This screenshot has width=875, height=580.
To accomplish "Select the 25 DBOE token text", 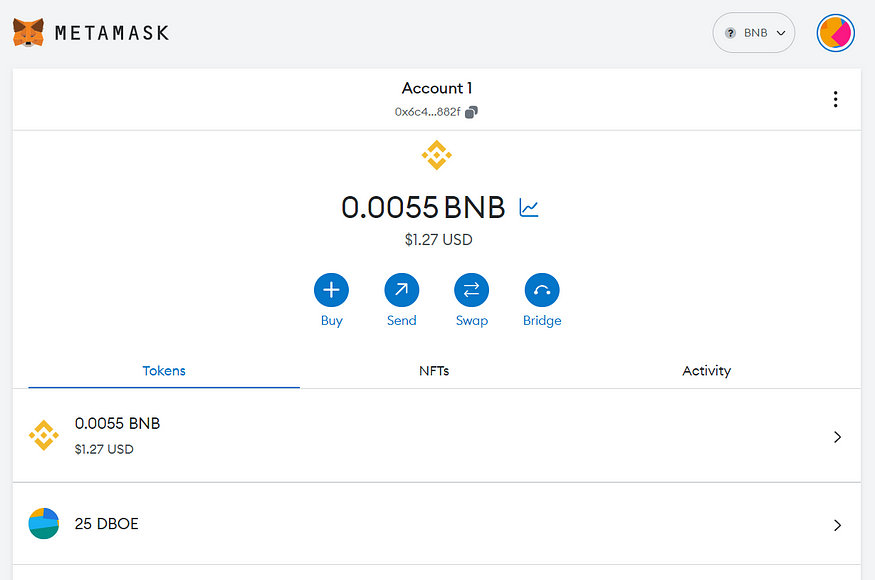I will click(x=107, y=524).
